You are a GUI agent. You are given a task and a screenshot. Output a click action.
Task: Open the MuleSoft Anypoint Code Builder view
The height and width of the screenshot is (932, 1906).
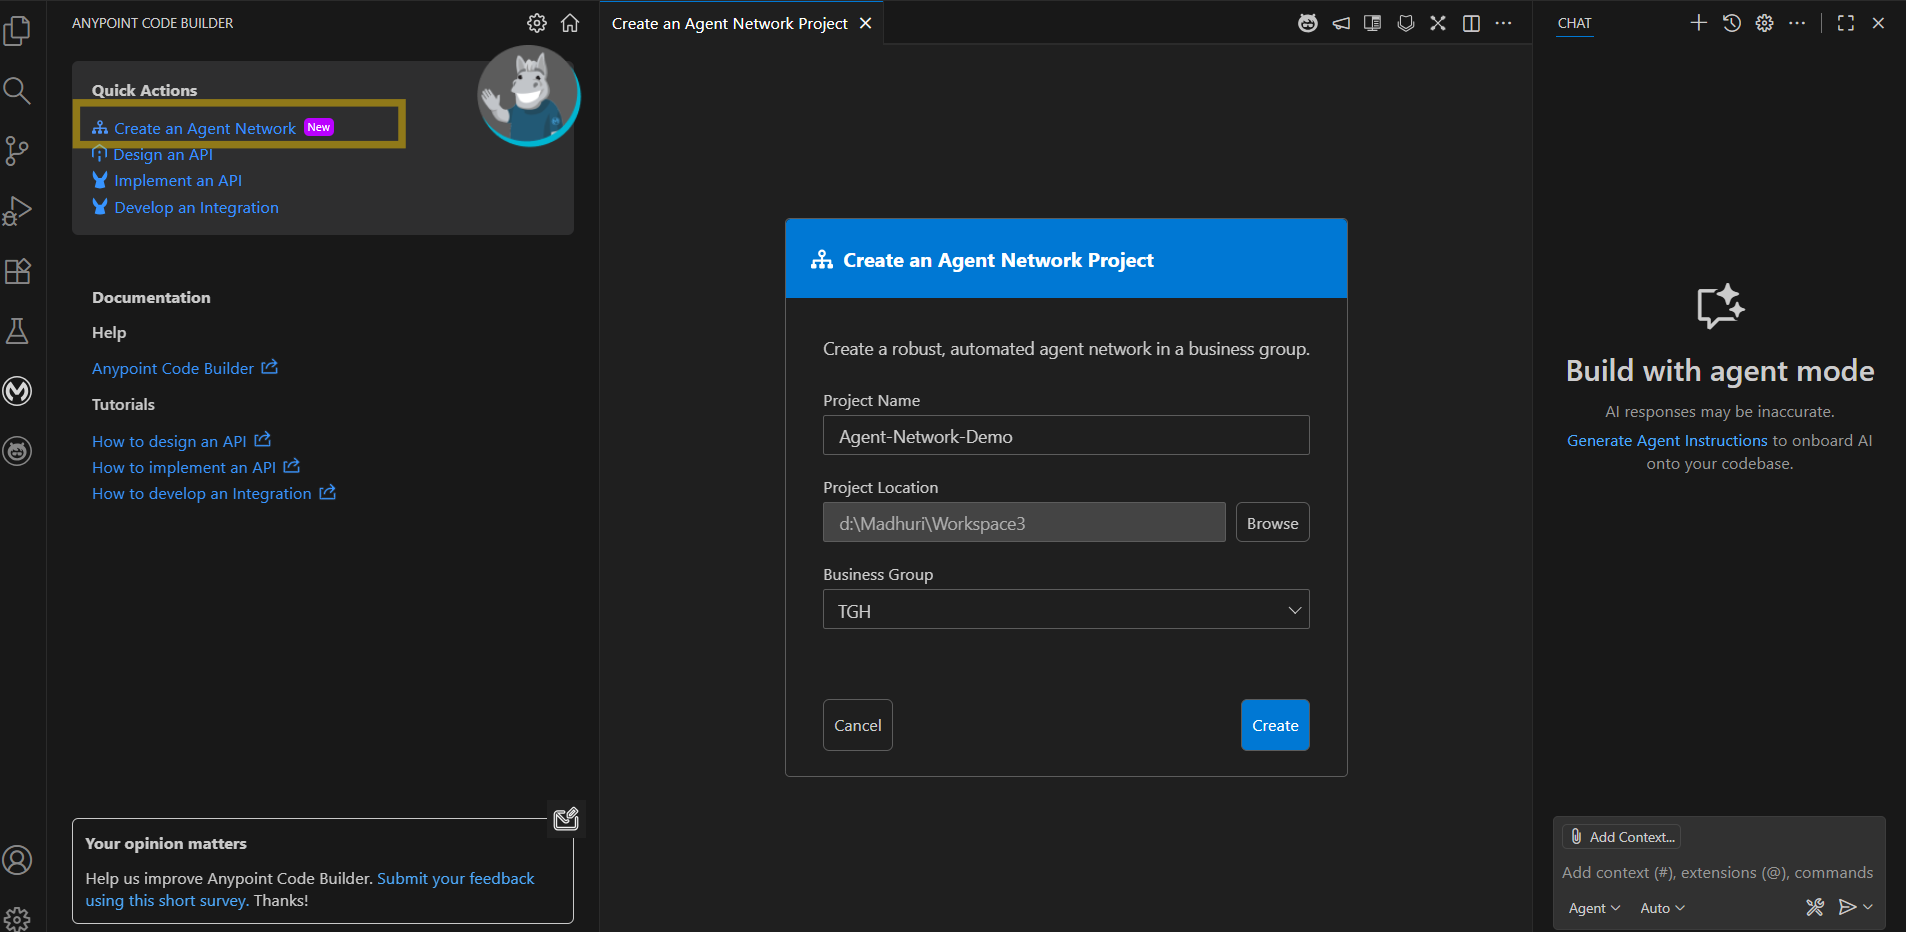pos(18,391)
